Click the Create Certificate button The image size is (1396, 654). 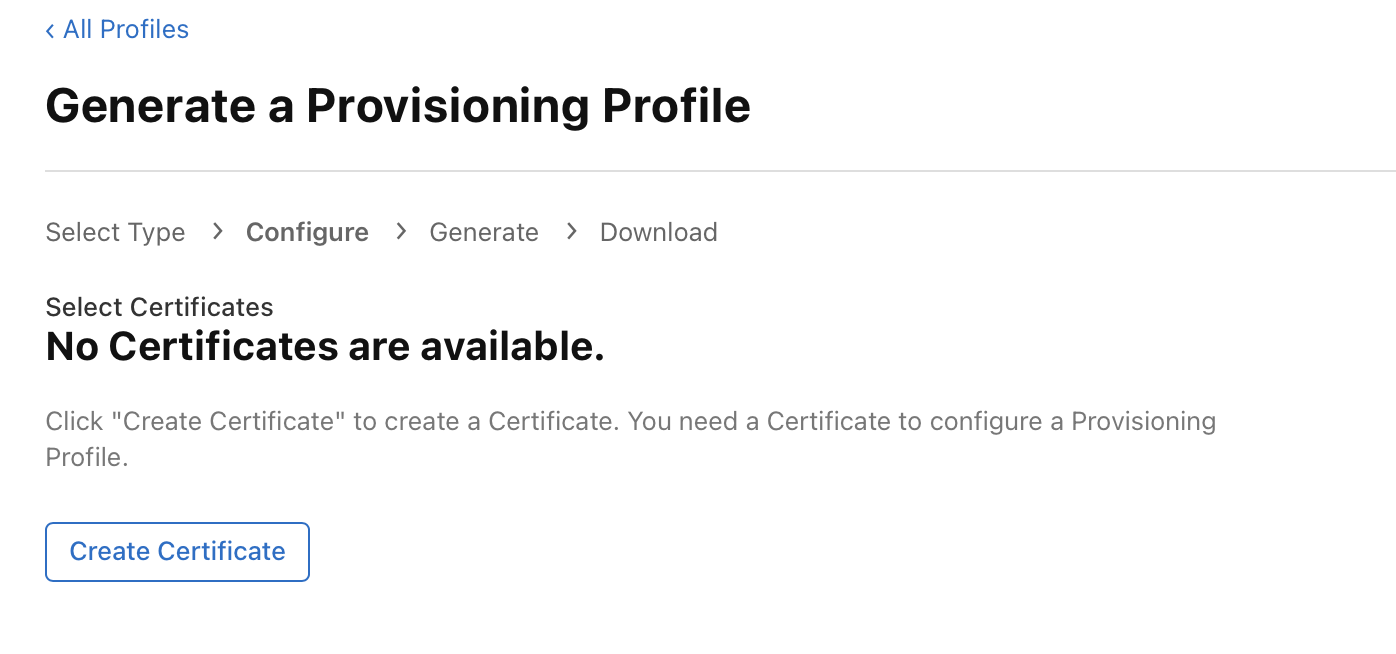tap(177, 551)
